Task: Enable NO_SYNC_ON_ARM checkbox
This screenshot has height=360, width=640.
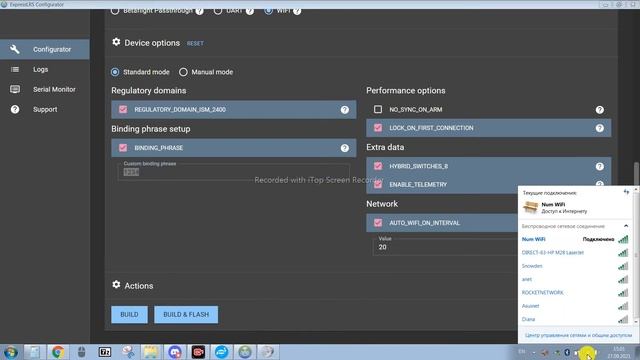Action: tap(378, 109)
